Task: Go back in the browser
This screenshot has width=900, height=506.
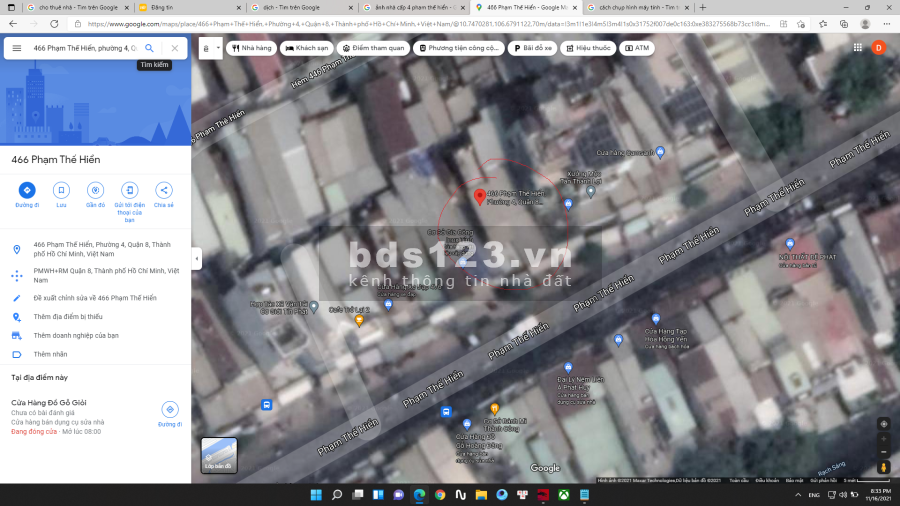Action: pyautogui.click(x=13, y=24)
